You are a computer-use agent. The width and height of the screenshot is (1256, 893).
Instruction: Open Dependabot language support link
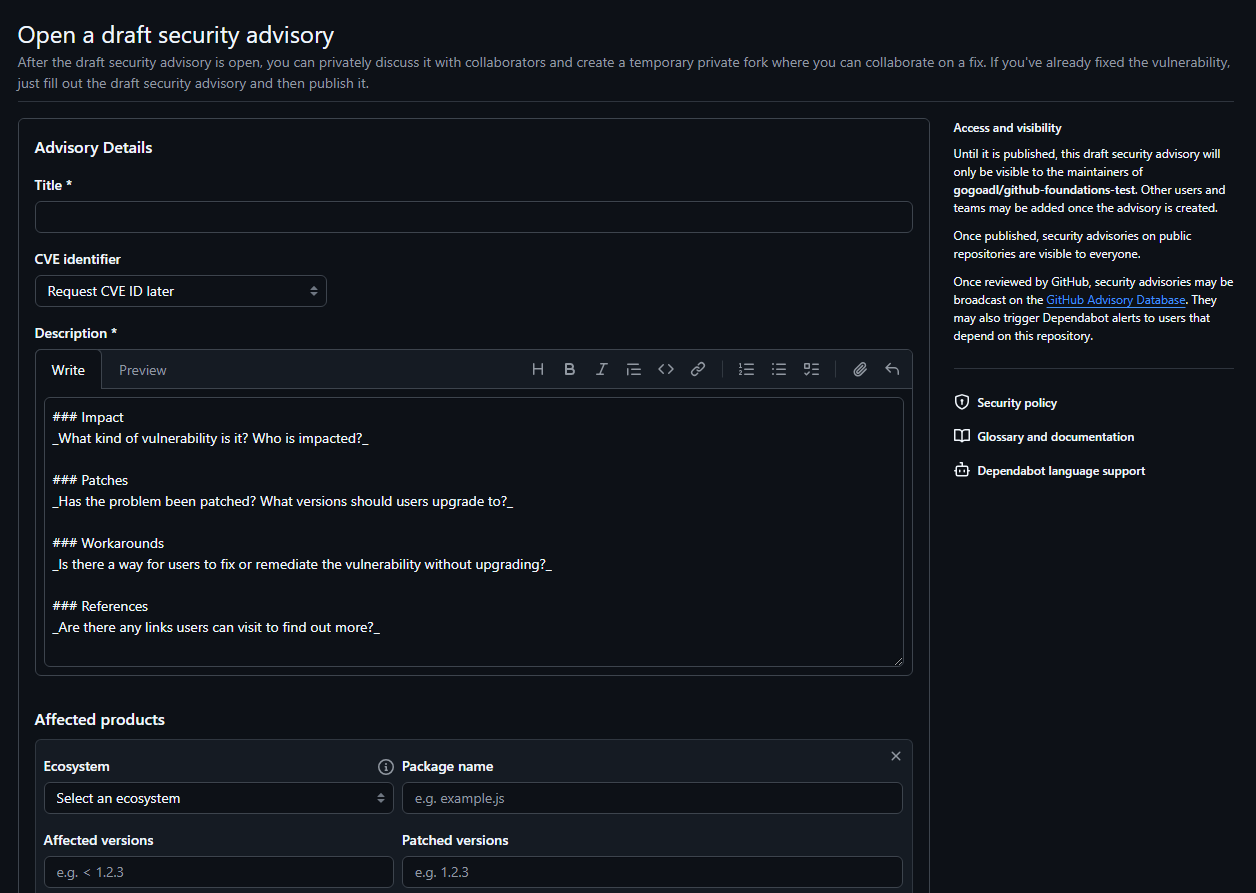click(1061, 471)
